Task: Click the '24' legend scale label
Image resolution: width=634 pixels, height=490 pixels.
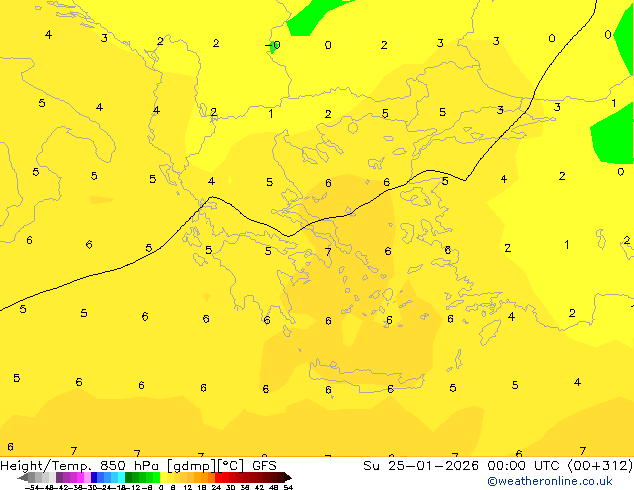Action: point(216,487)
